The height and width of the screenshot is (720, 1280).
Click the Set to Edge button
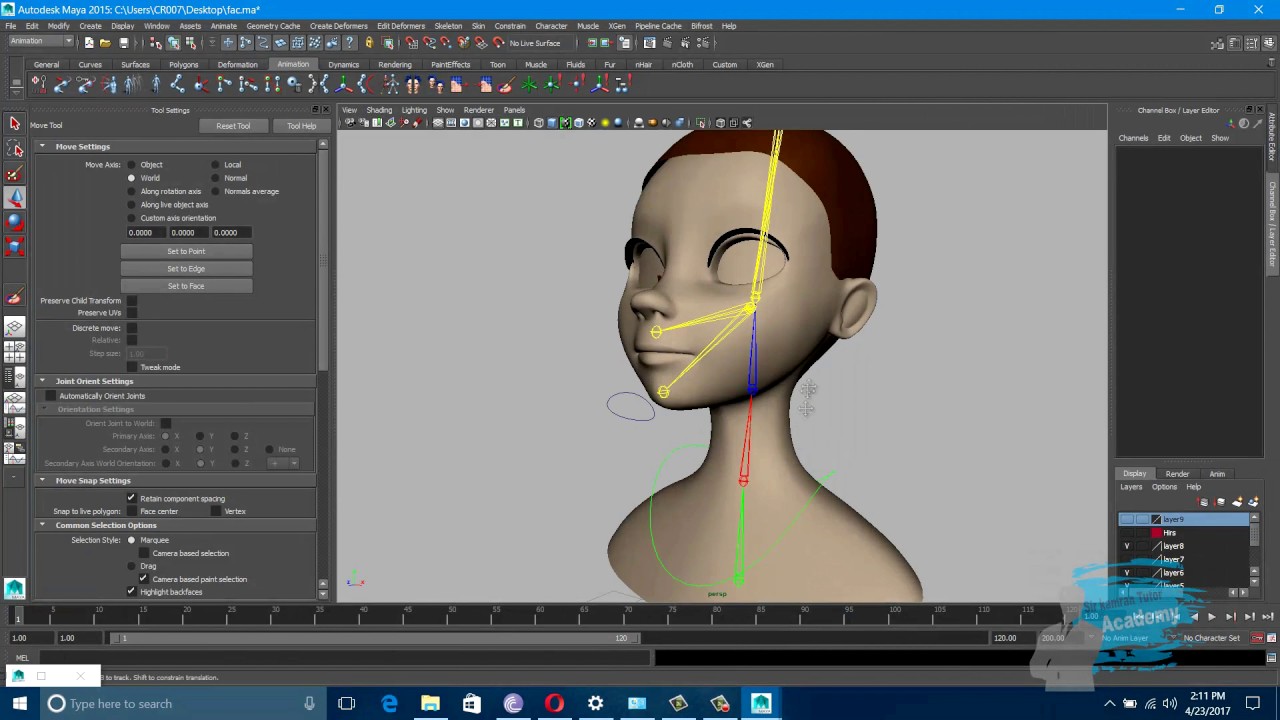point(186,269)
